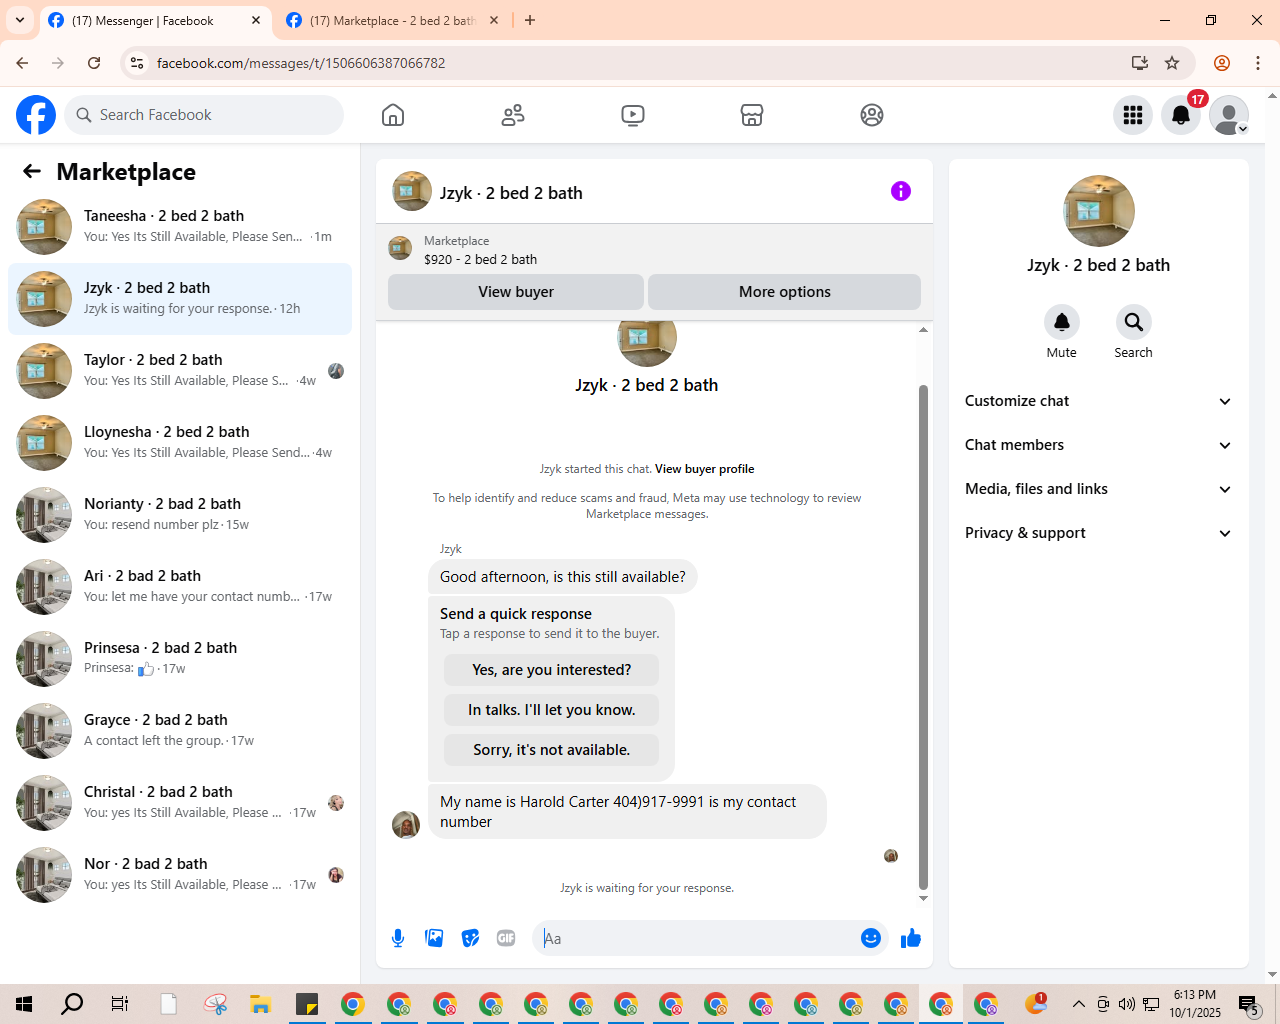Send quick response 'In talks. I'll let you know.'
Viewport: 1280px width, 1024px height.
552,710
